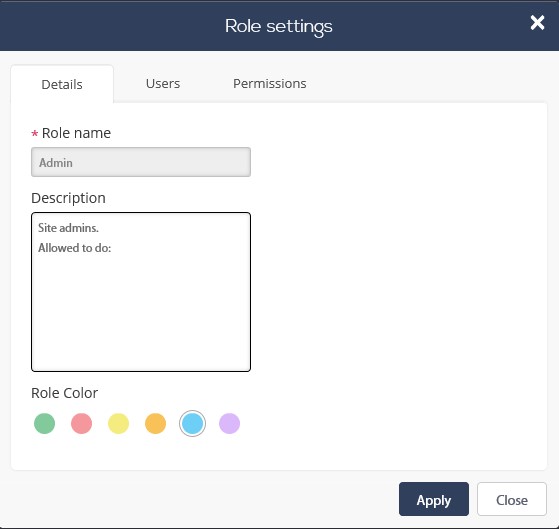Choose the pink role color
The image size is (559, 529).
pyautogui.click(x=81, y=423)
